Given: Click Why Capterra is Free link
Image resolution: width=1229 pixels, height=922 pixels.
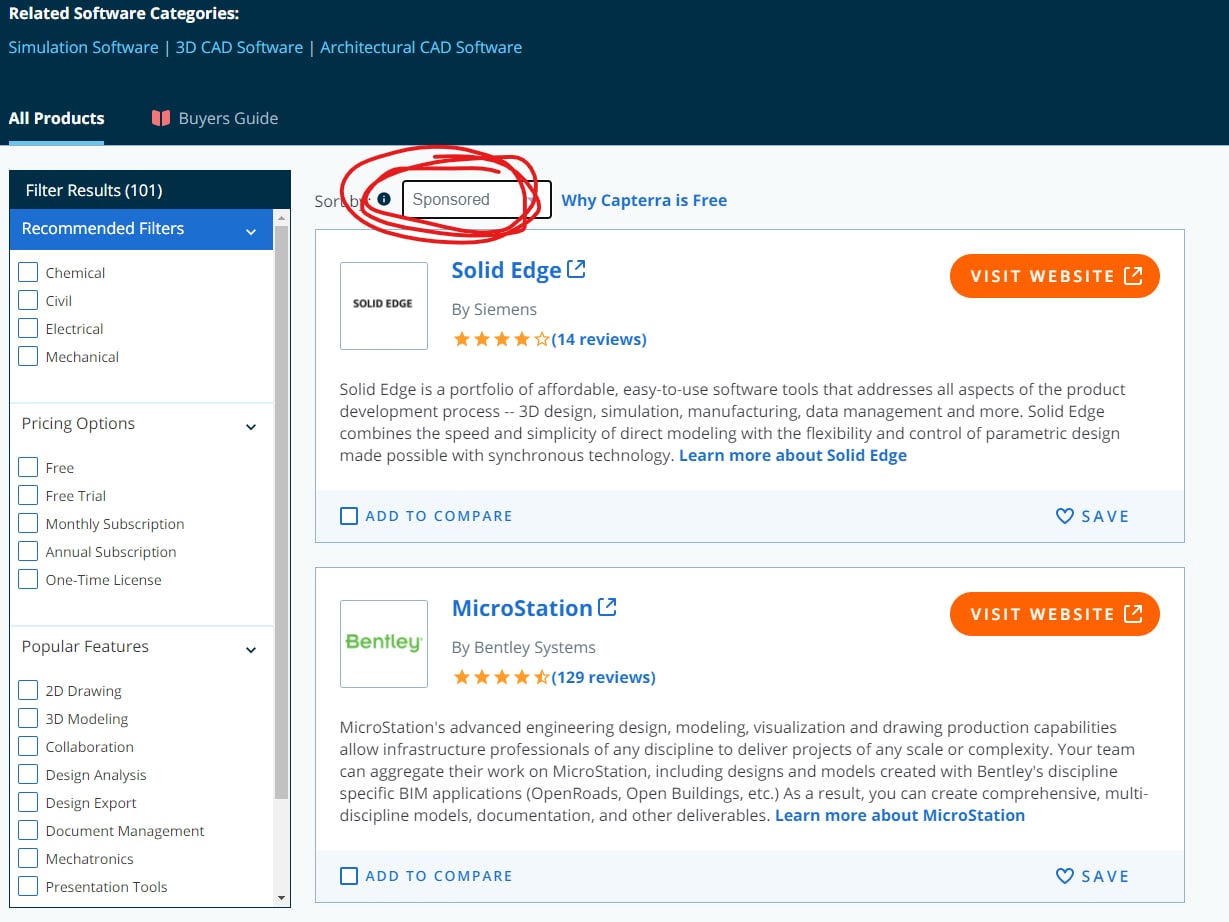Looking at the screenshot, I should point(644,200).
